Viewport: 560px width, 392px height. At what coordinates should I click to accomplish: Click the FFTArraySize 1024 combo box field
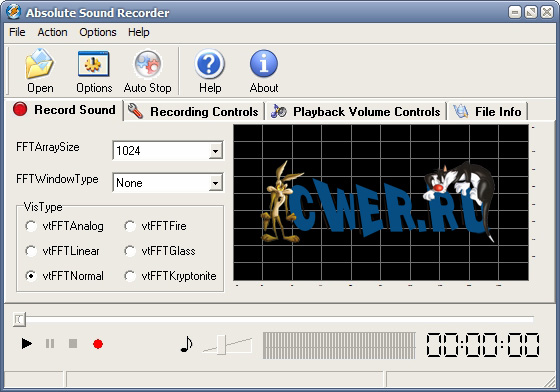[x=168, y=151]
